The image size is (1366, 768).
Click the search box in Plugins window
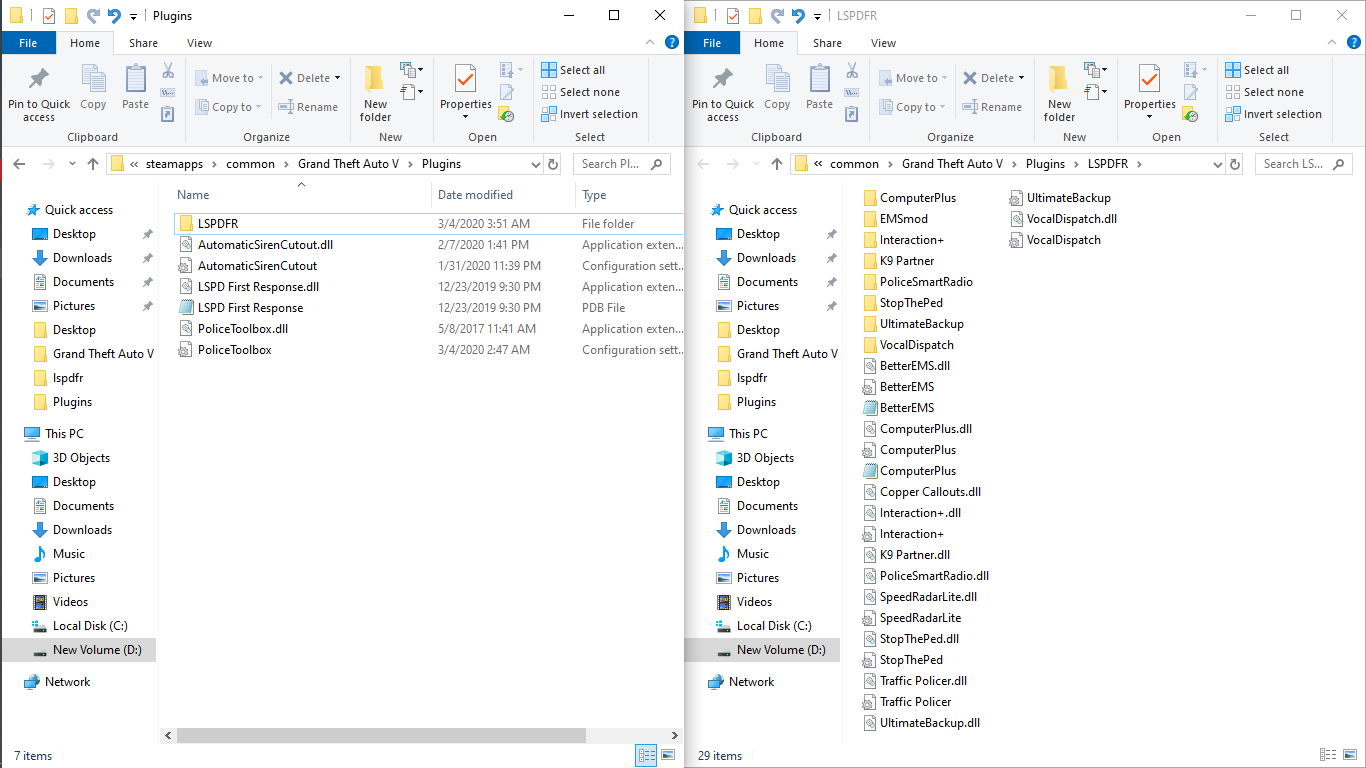[x=622, y=164]
